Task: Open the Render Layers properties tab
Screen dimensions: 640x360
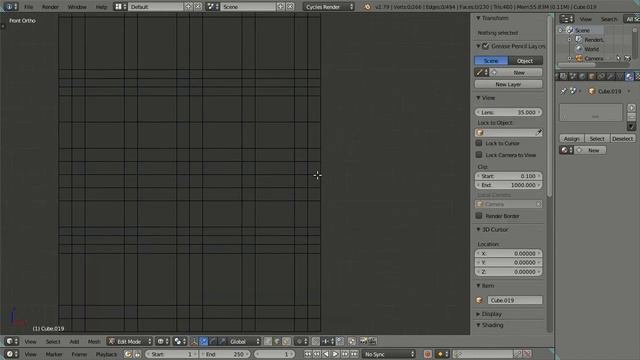Action: [x=563, y=76]
